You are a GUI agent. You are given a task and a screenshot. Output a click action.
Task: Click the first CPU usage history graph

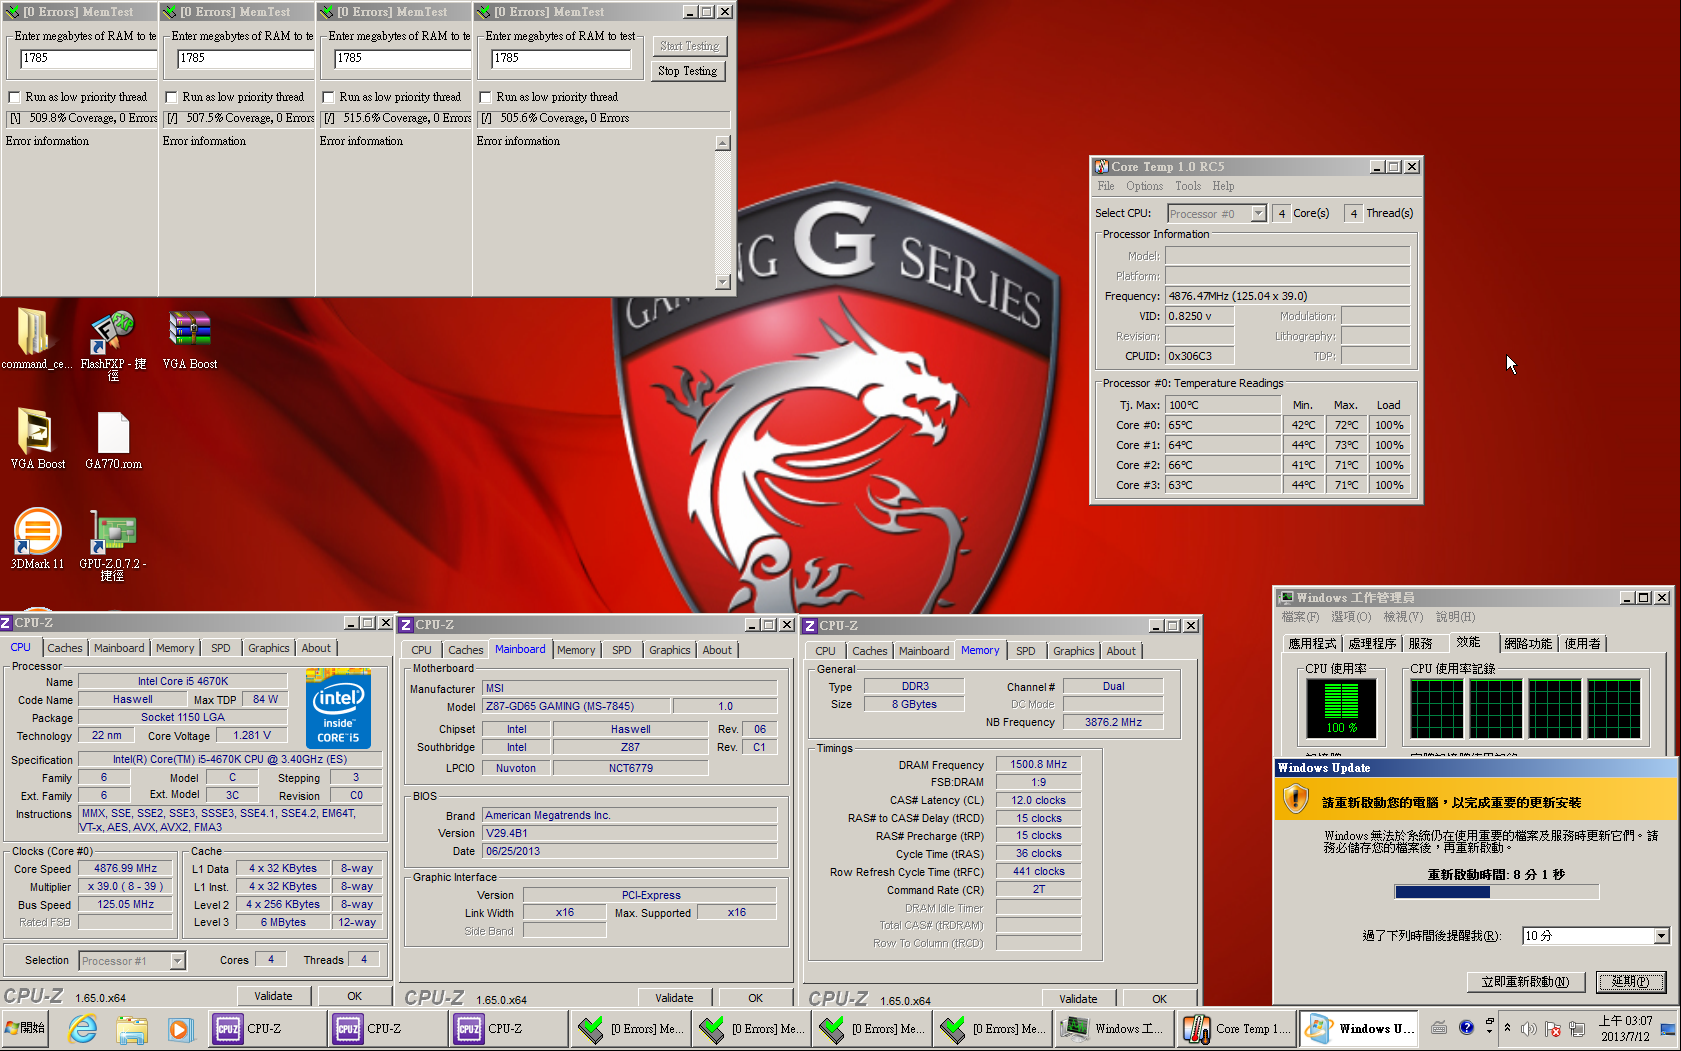[1437, 709]
